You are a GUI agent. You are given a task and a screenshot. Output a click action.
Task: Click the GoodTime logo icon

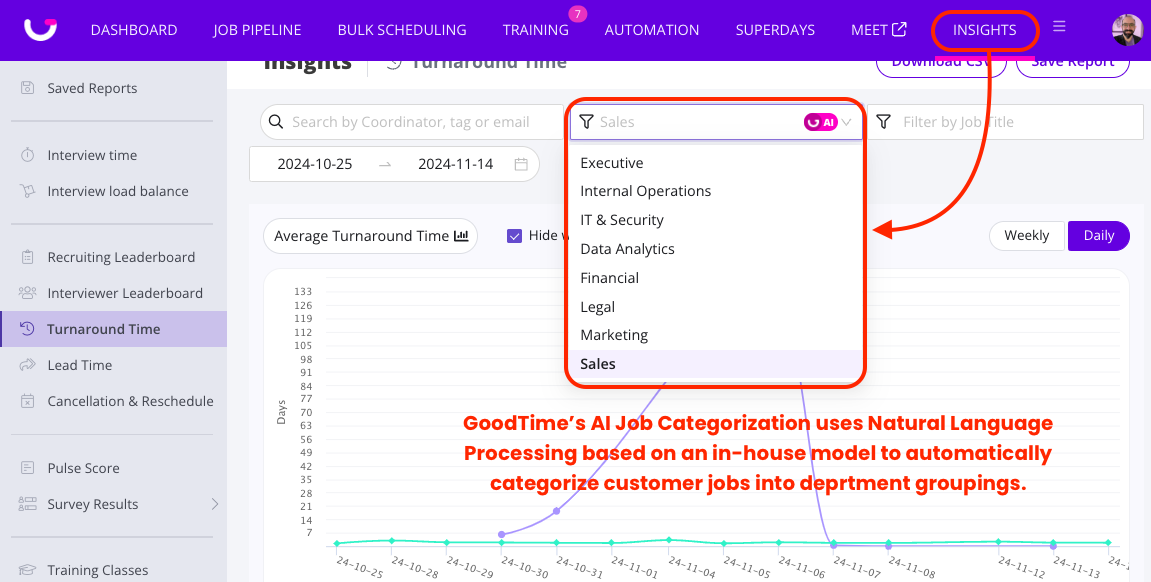click(40, 29)
